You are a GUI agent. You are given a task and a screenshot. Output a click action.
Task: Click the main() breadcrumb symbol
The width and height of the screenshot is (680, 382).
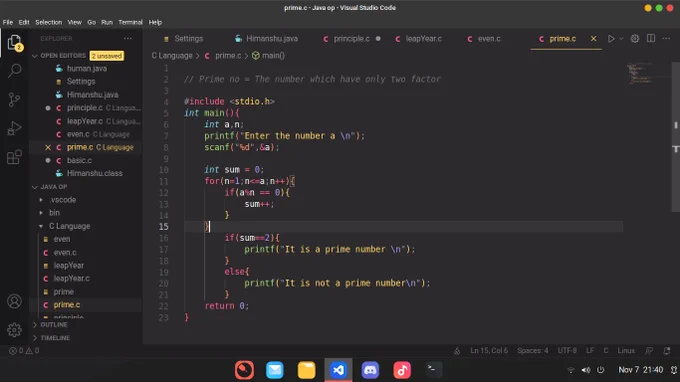(x=269, y=56)
